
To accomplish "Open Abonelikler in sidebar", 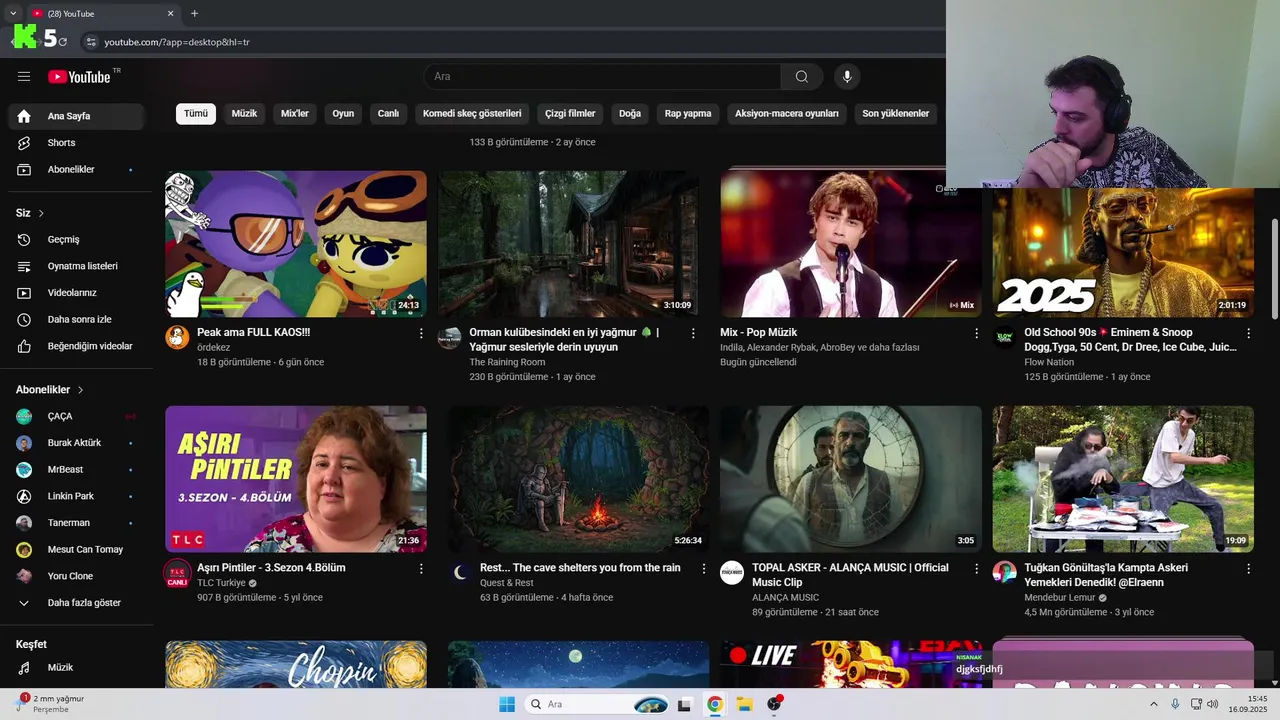I will (x=76, y=170).
